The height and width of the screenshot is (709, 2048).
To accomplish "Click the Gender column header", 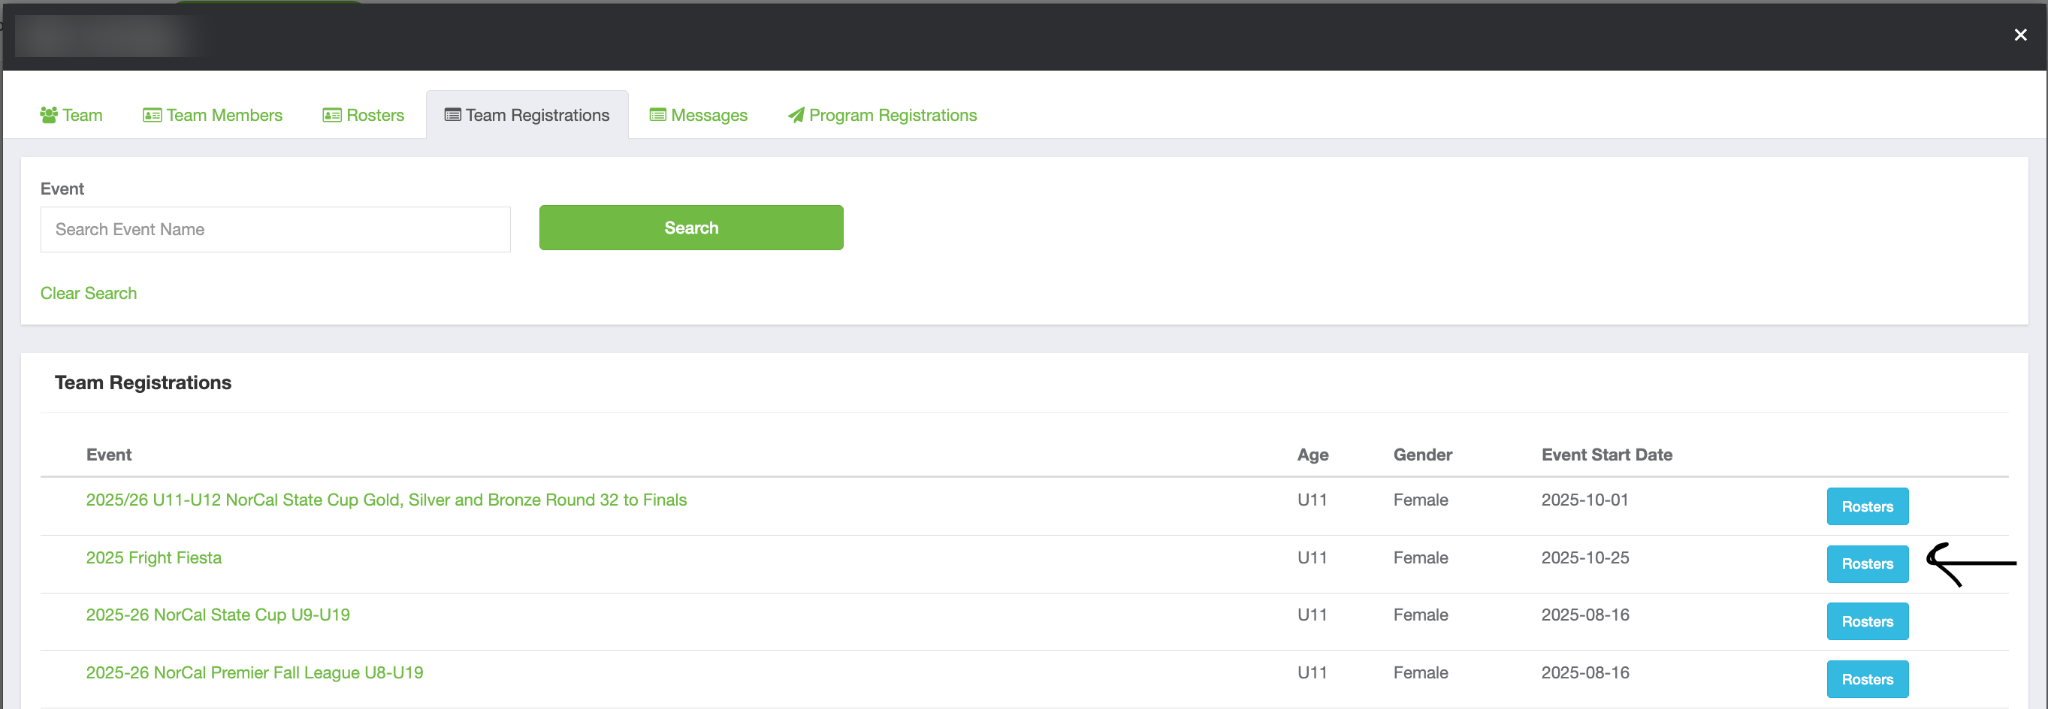I will [1423, 455].
